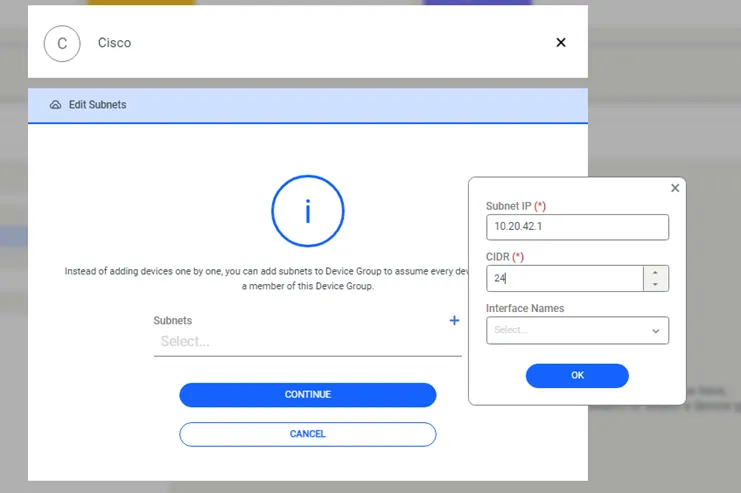Screen dimensions: 741x493
Task: Add a subnet with the plus icon
Action: 454,320
